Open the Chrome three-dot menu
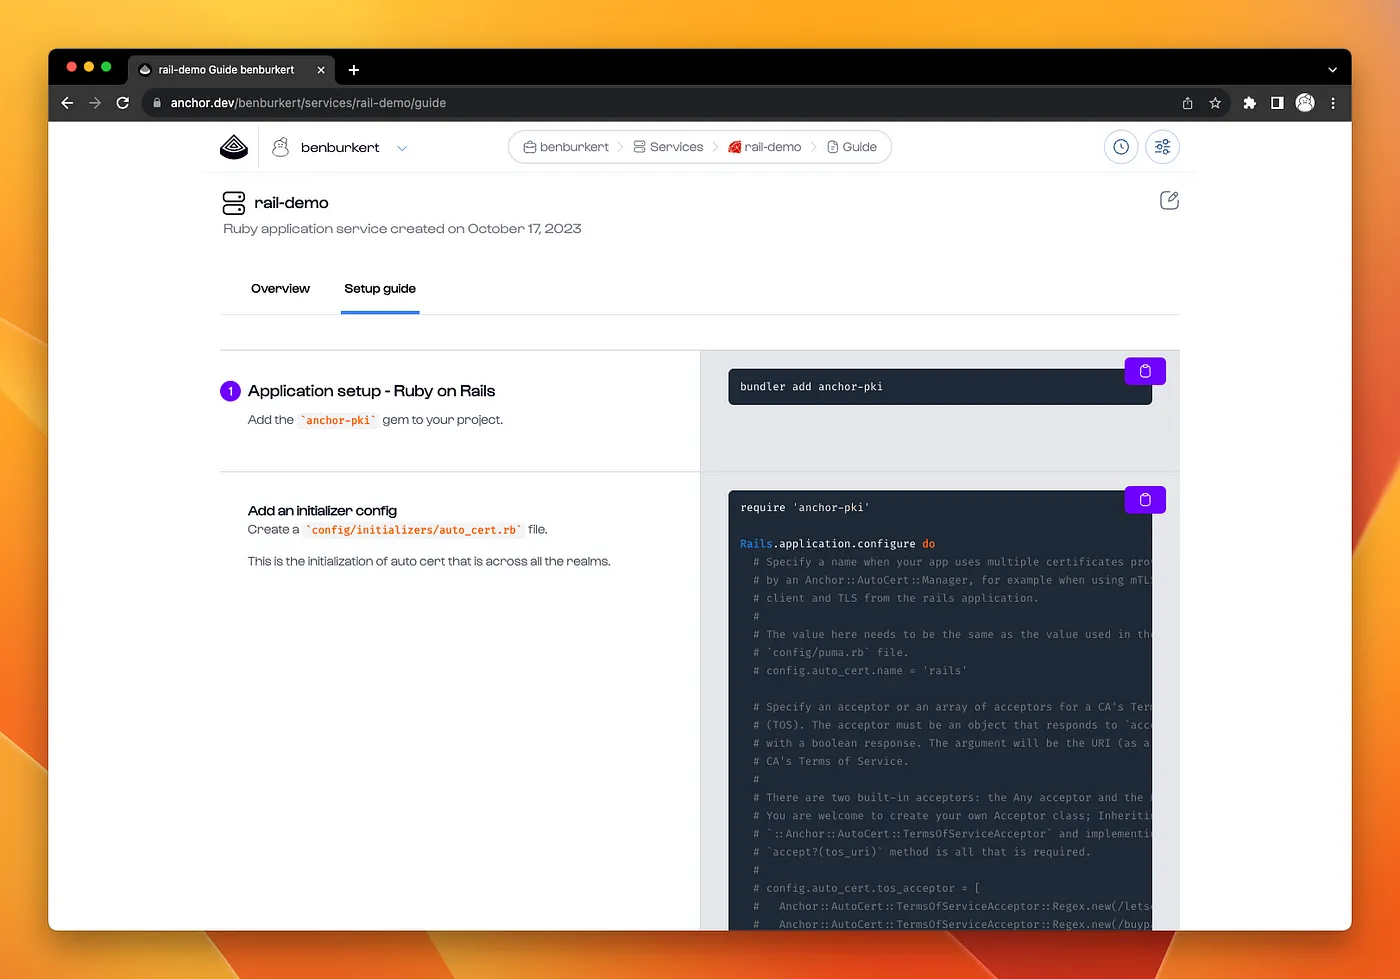Image resolution: width=1400 pixels, height=979 pixels. pos(1333,103)
